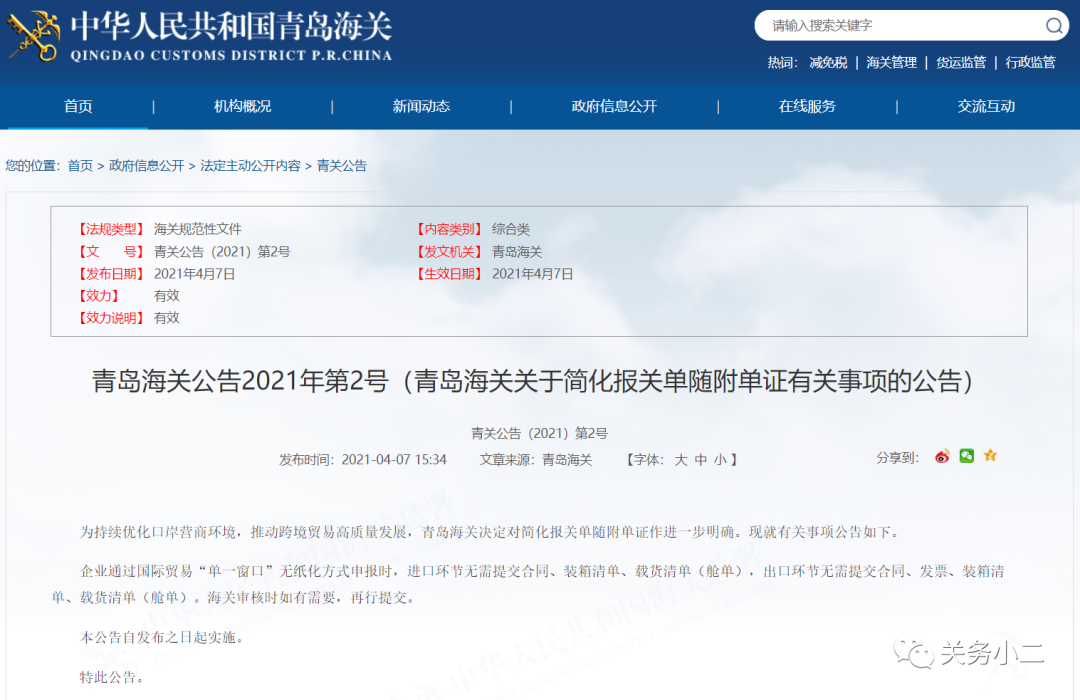Click the Qingdao Customs emblem logo
This screenshot has height=700, width=1080.
tap(32, 38)
